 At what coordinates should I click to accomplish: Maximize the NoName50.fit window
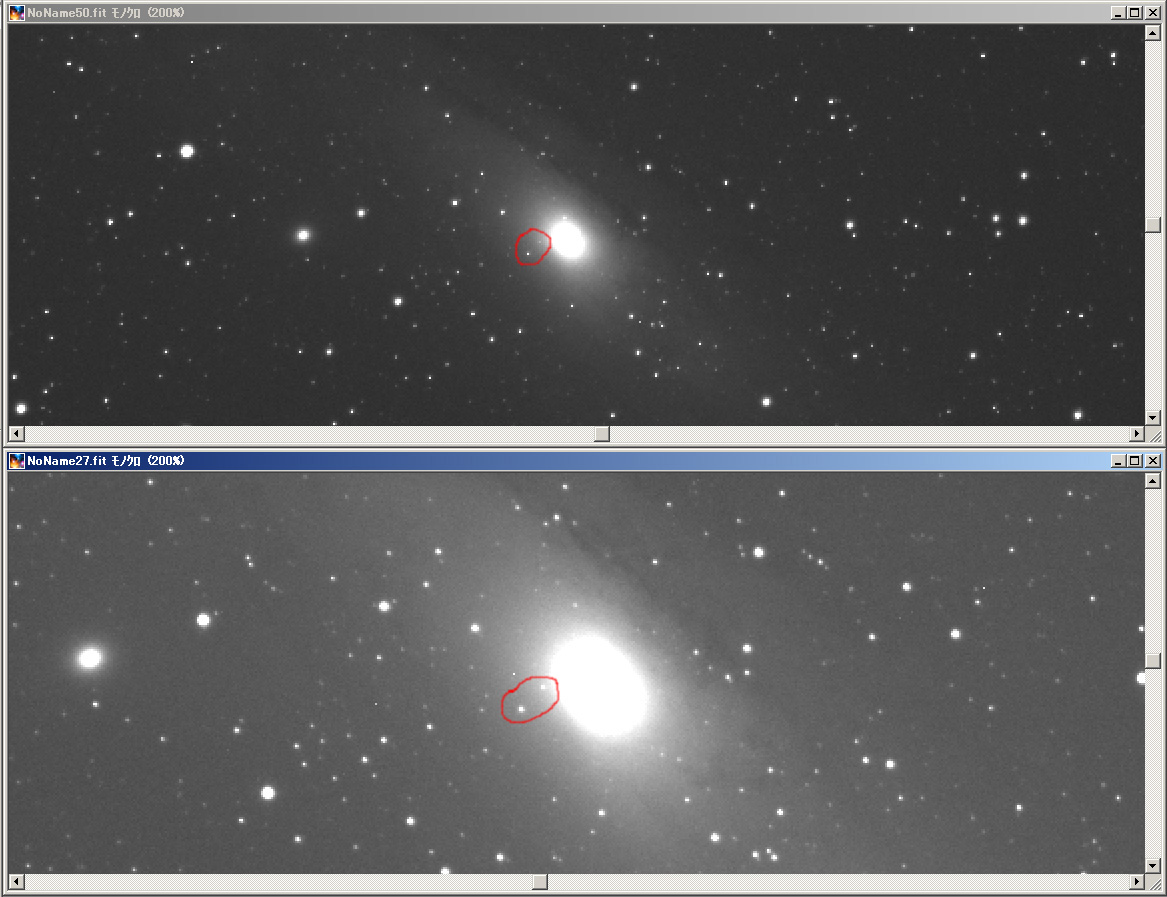click(1135, 13)
